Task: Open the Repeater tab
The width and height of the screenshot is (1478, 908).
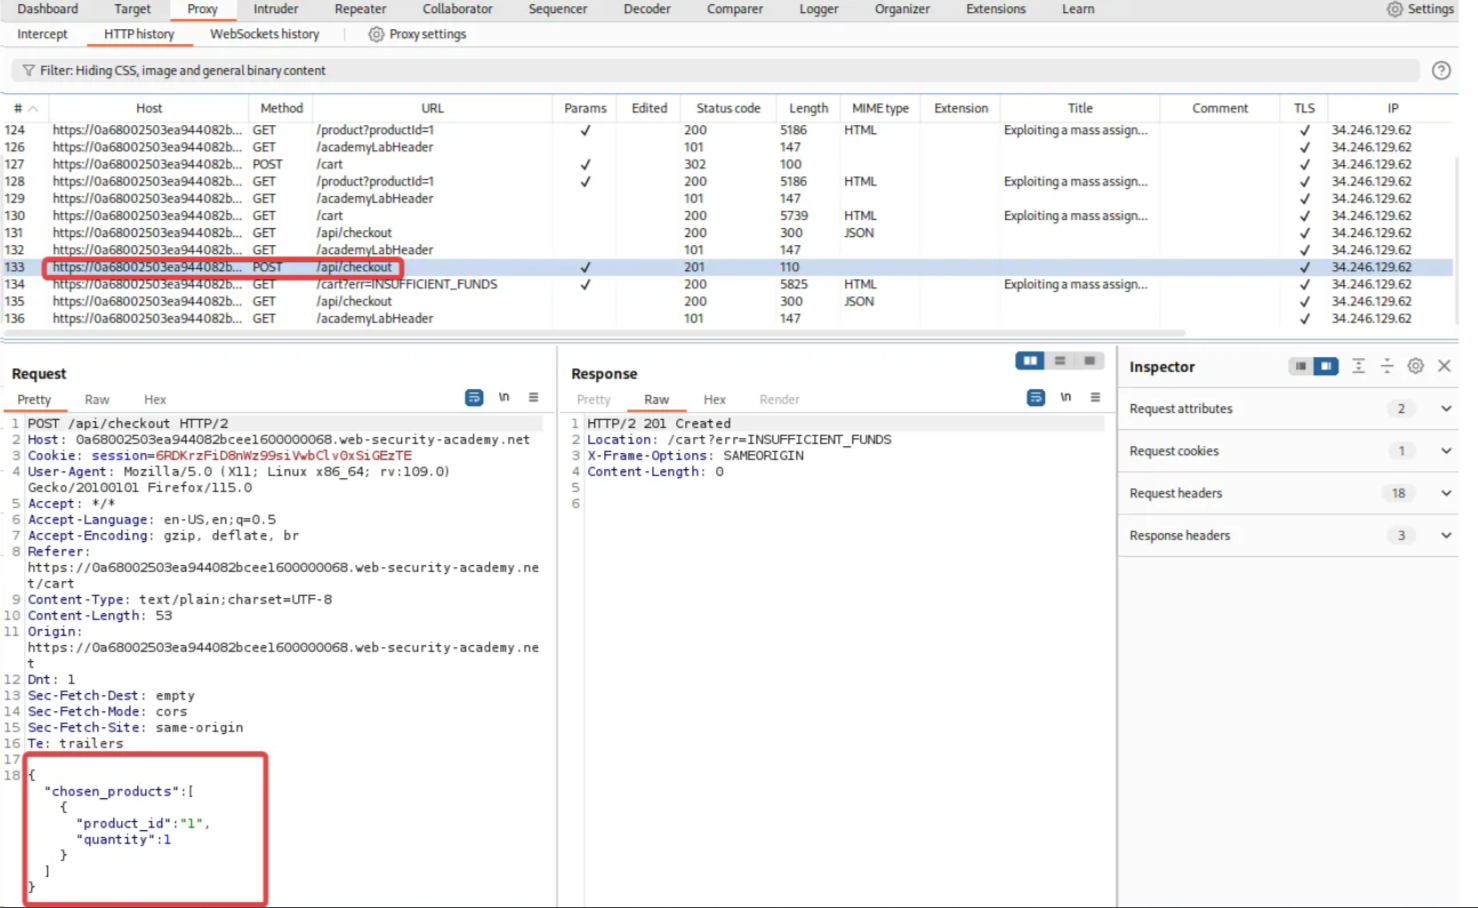Action: tap(359, 9)
